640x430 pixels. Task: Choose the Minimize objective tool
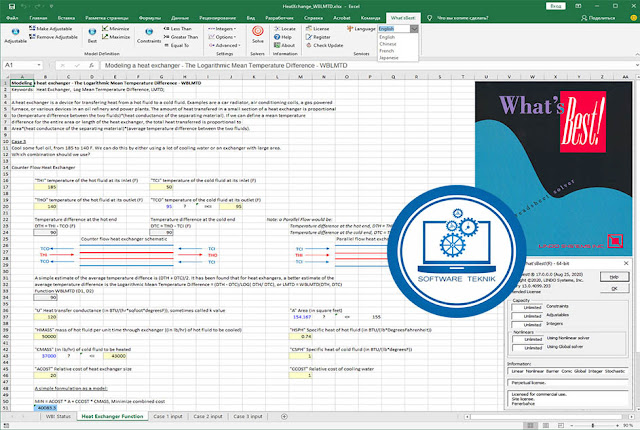(x=116, y=29)
